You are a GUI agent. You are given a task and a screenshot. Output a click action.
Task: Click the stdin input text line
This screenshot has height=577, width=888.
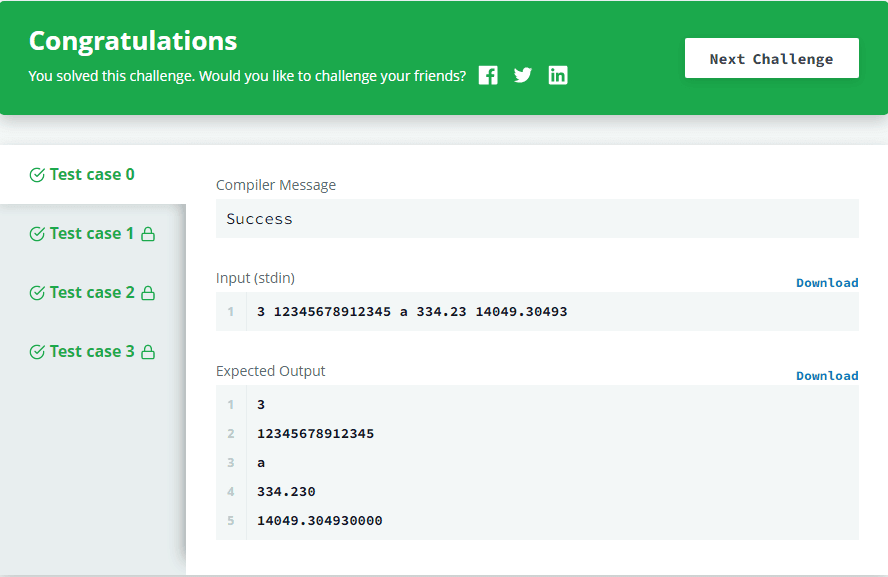[x=412, y=312]
